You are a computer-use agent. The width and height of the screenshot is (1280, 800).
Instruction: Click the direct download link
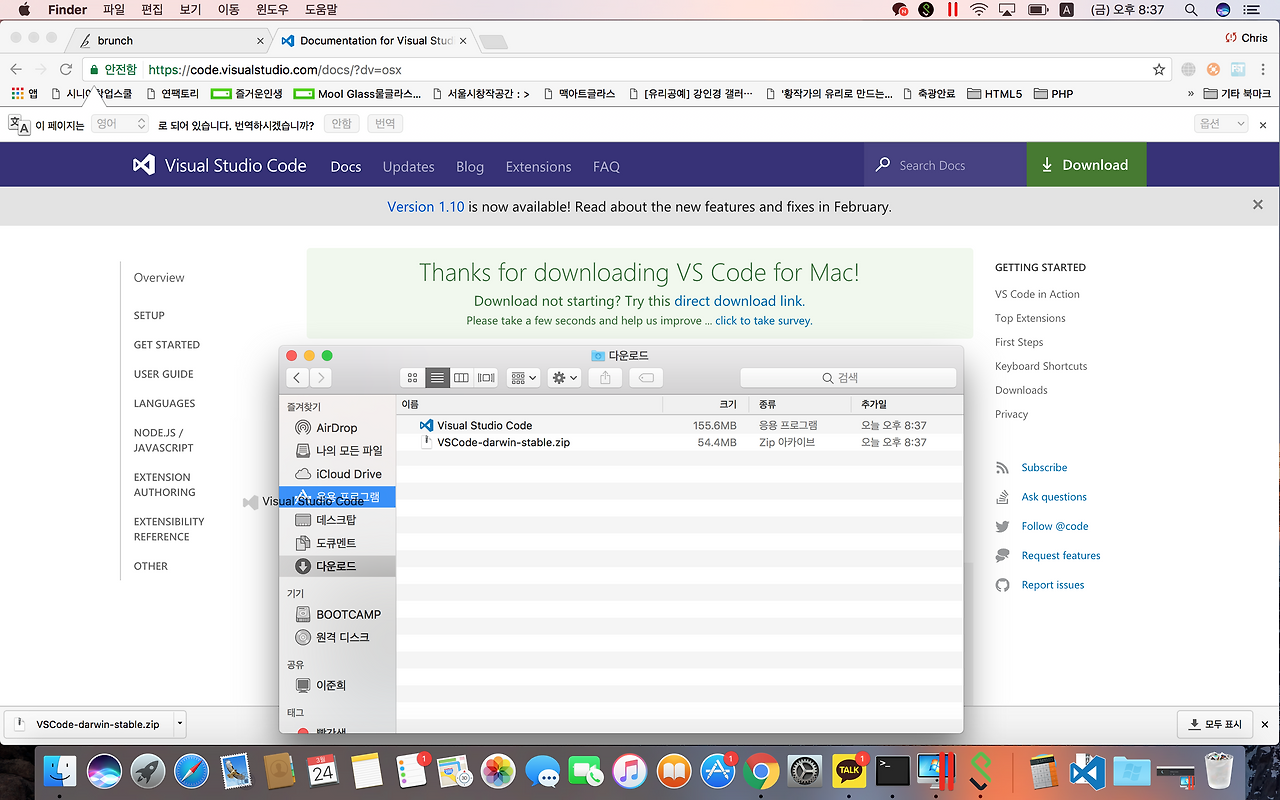click(x=738, y=300)
